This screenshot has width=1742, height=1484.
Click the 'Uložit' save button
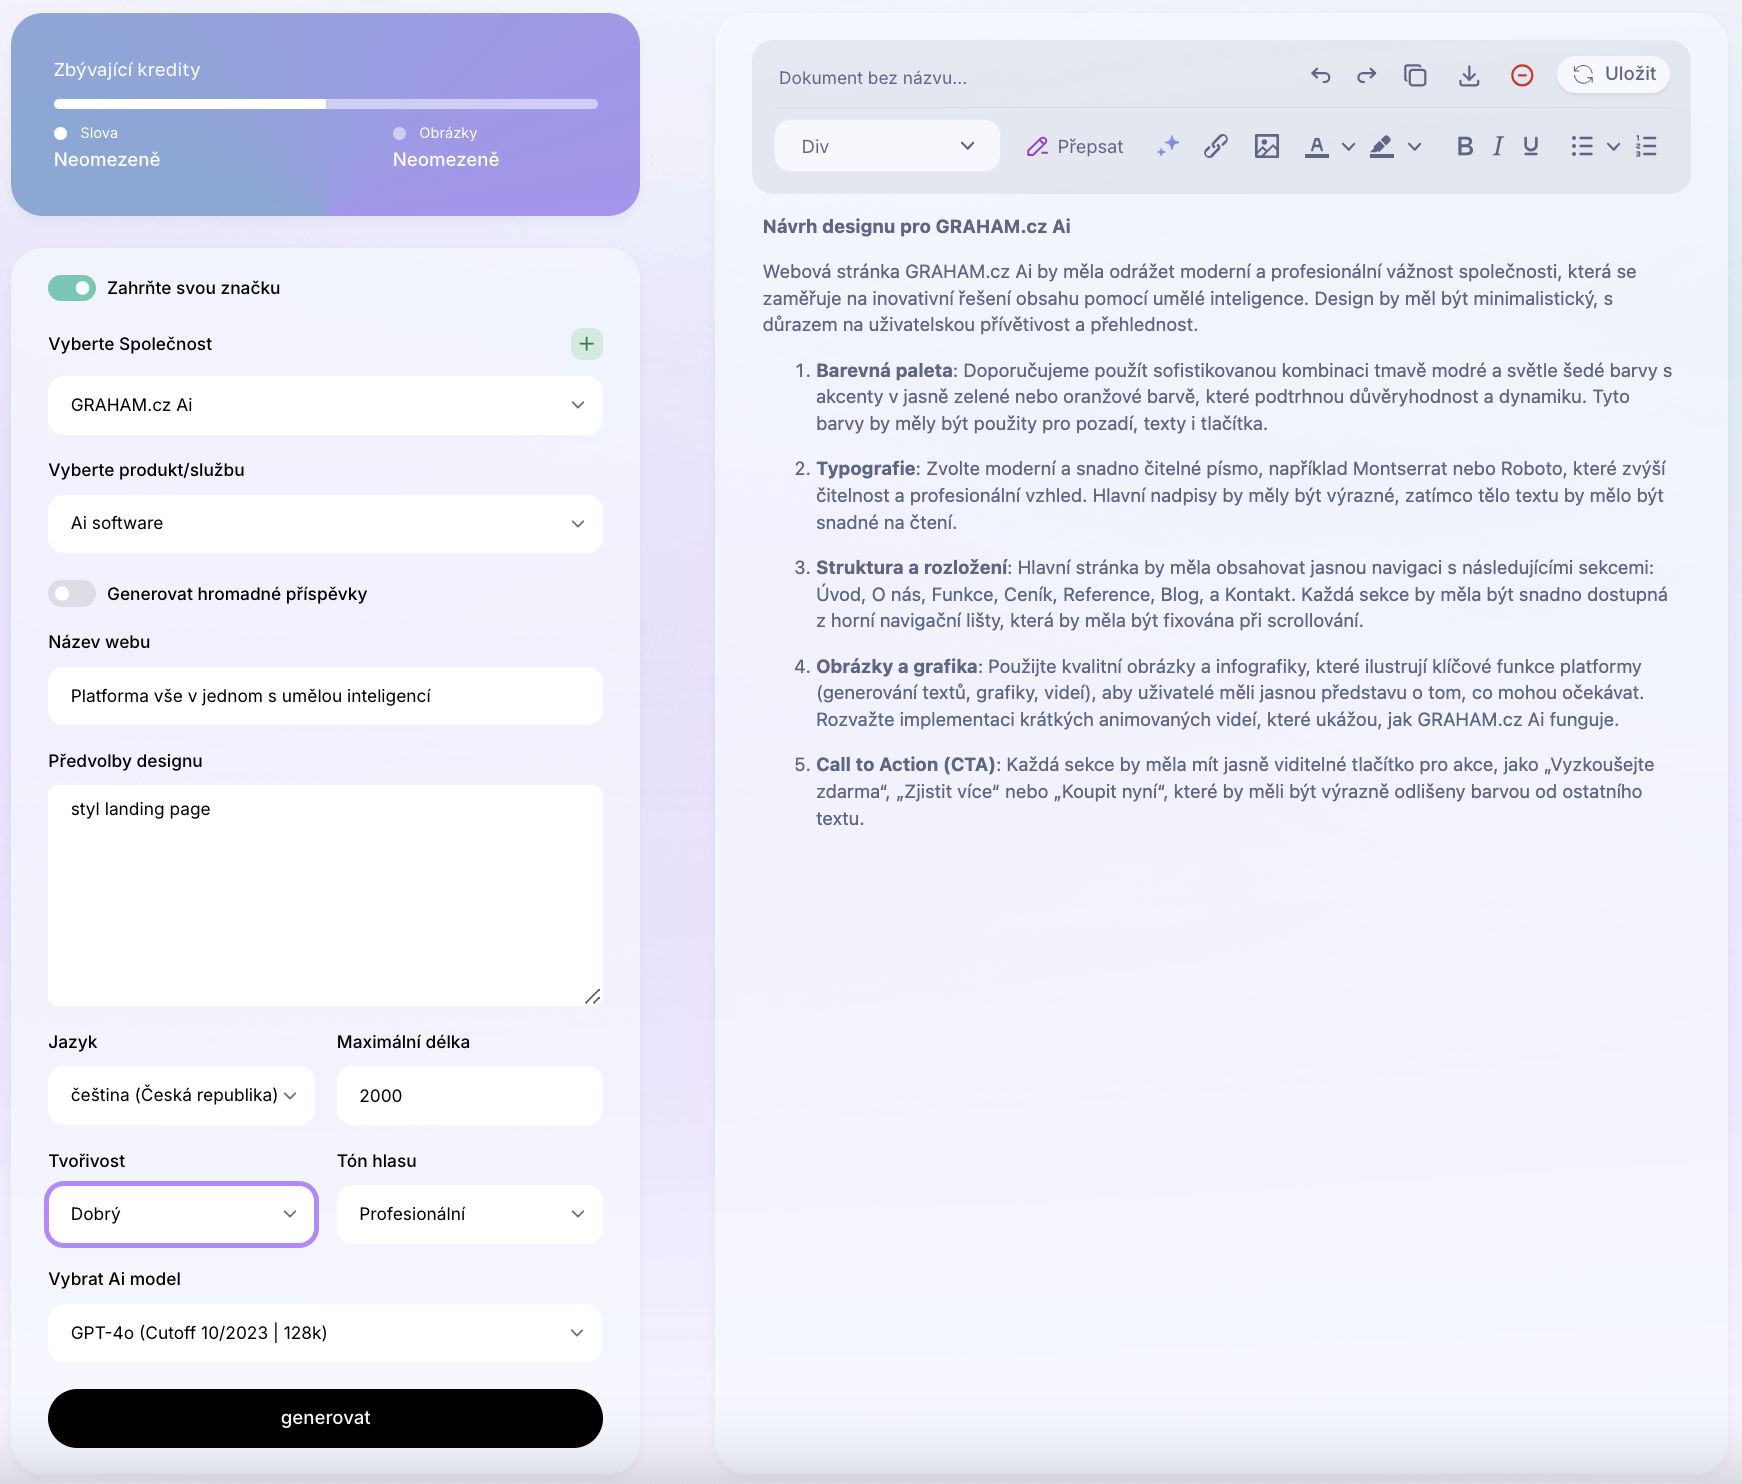tap(1613, 74)
